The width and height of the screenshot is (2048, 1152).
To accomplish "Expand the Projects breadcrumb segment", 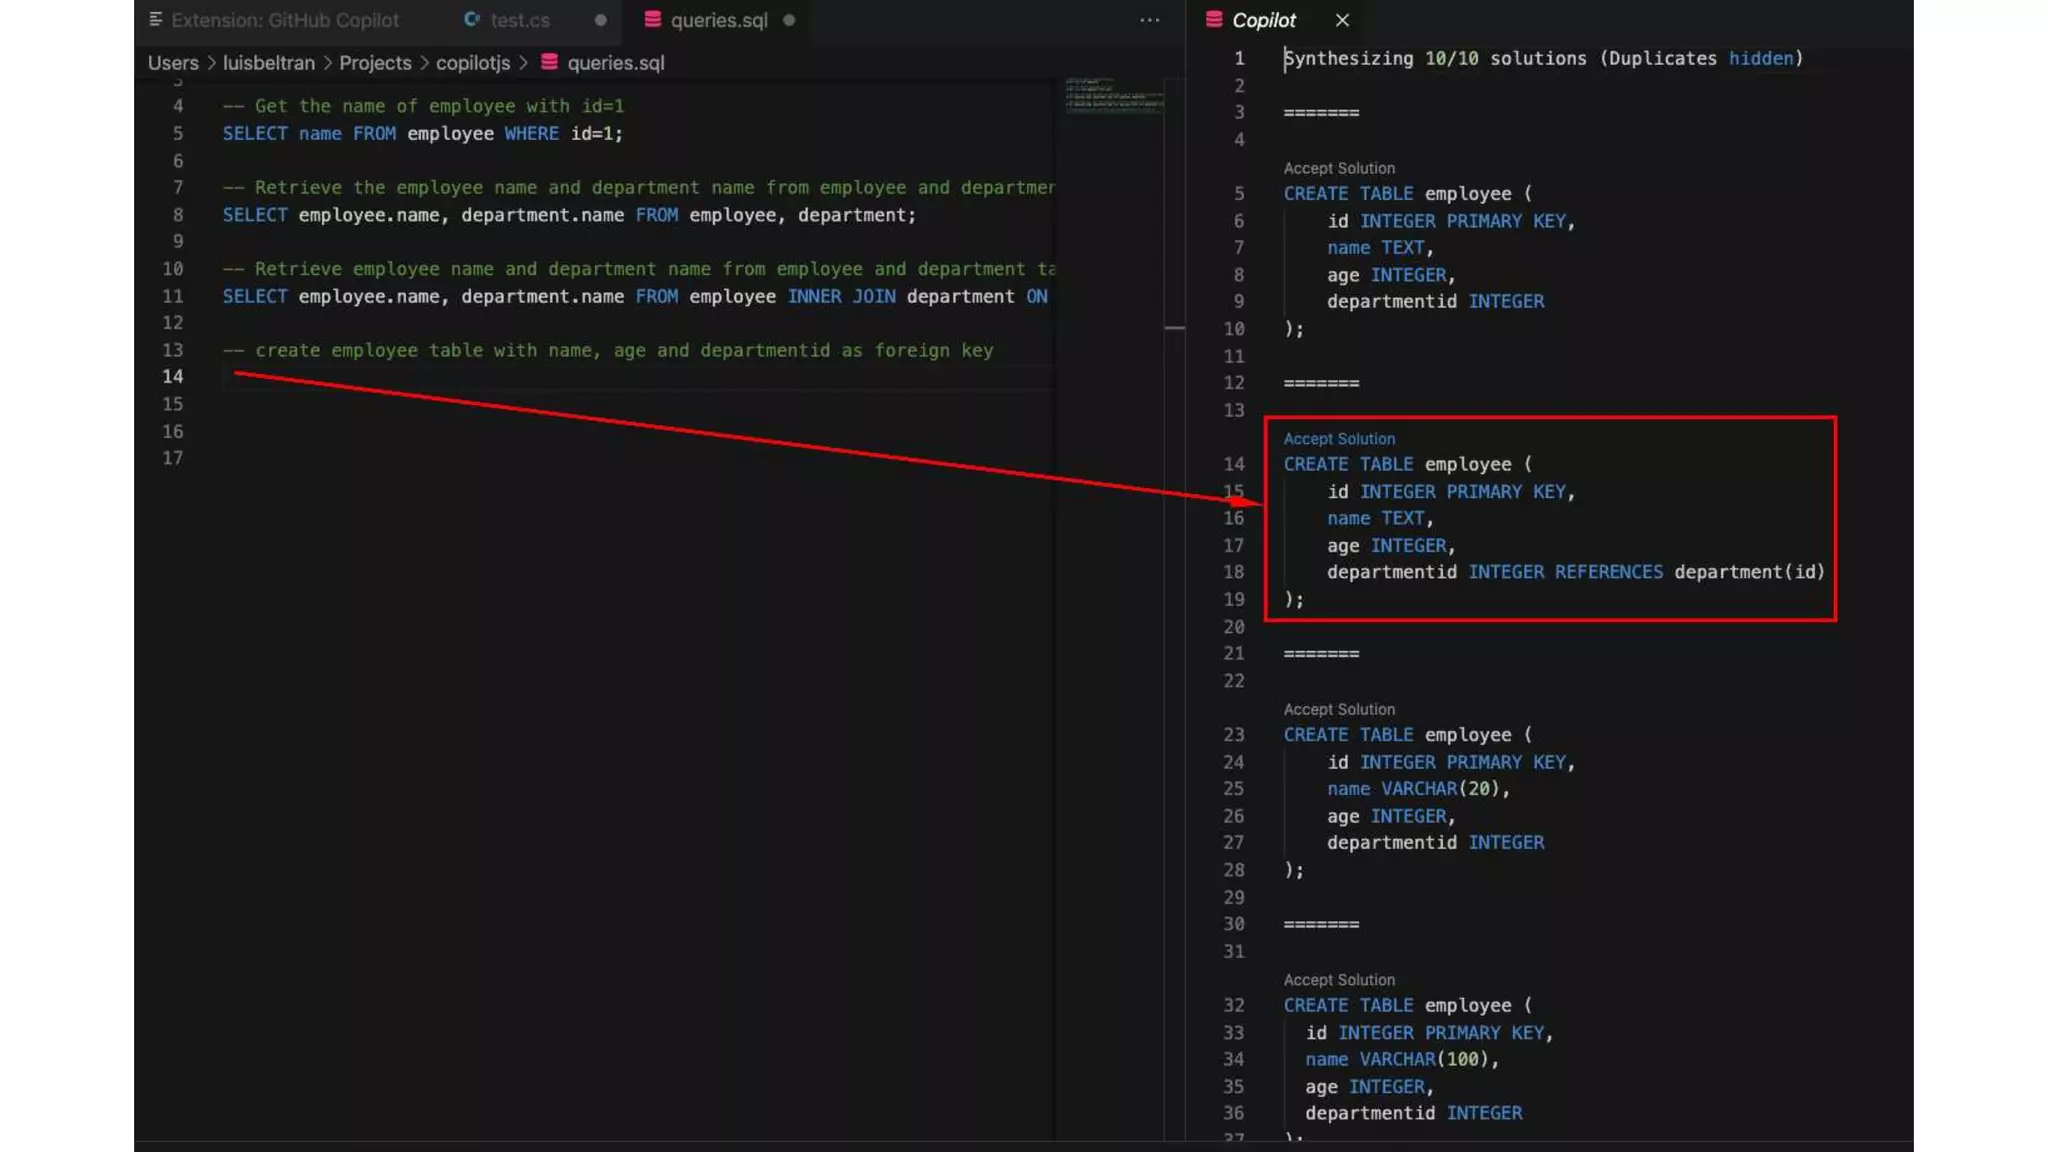I will pyautogui.click(x=375, y=62).
